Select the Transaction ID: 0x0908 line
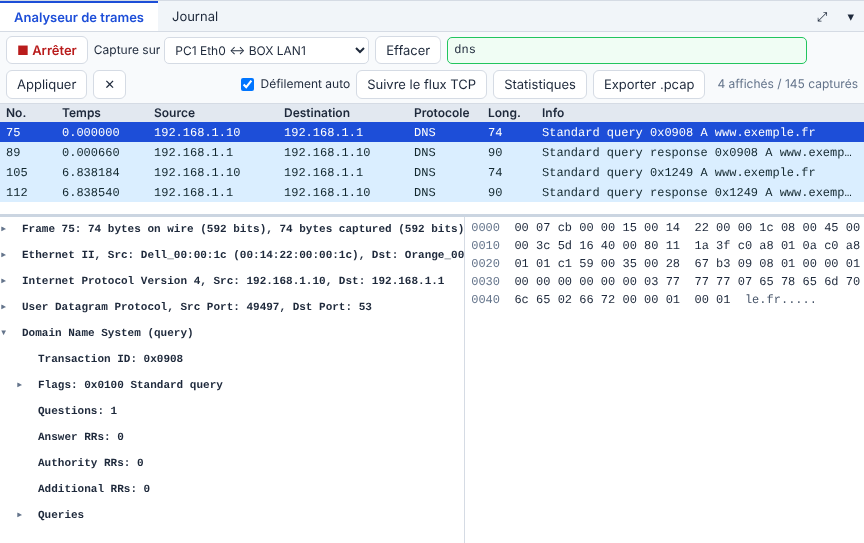864x543 pixels. pyautogui.click(x=110, y=359)
